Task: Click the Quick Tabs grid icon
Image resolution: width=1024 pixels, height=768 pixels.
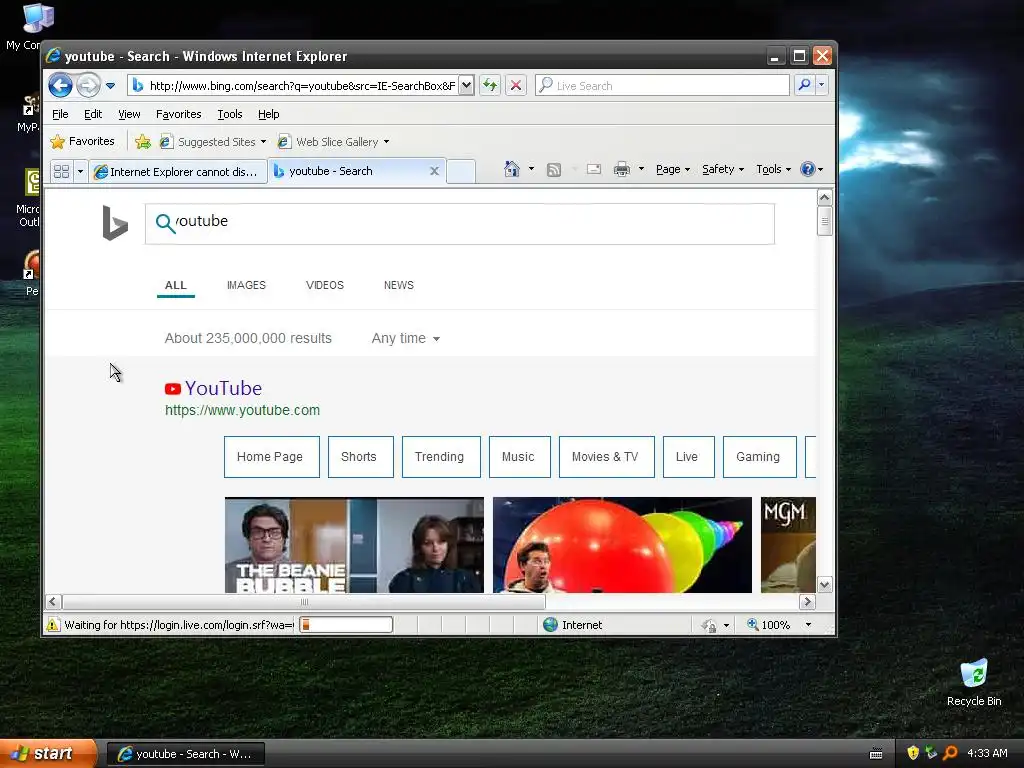Action: (x=61, y=171)
